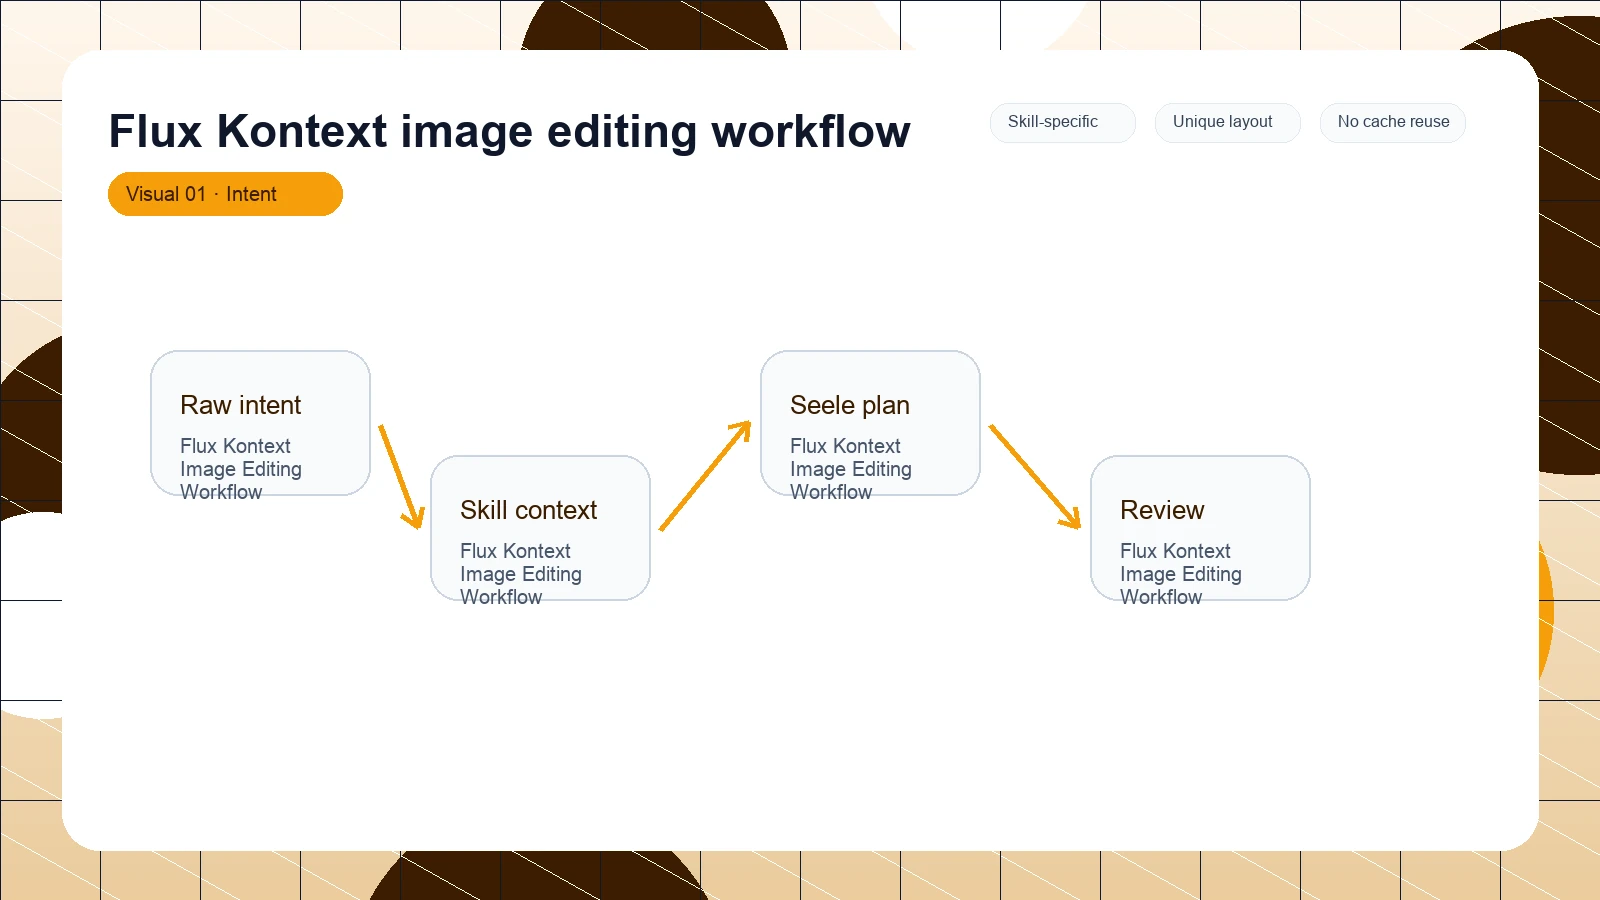The height and width of the screenshot is (900, 1600).
Task: Open the Raw intent card
Action: 260,423
